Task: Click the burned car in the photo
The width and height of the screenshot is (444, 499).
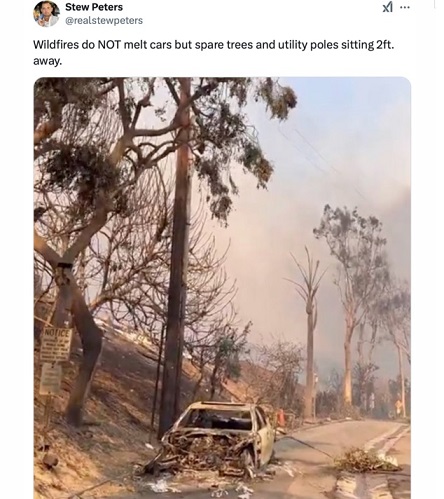Action: [213, 438]
